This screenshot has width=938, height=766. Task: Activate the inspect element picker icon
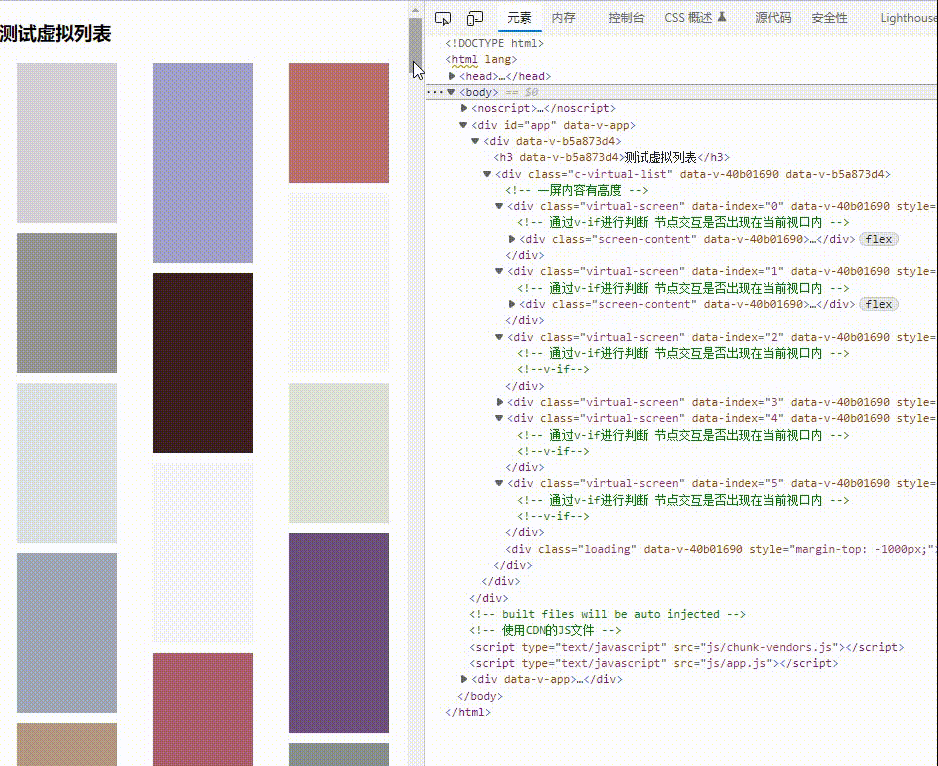tap(443, 19)
